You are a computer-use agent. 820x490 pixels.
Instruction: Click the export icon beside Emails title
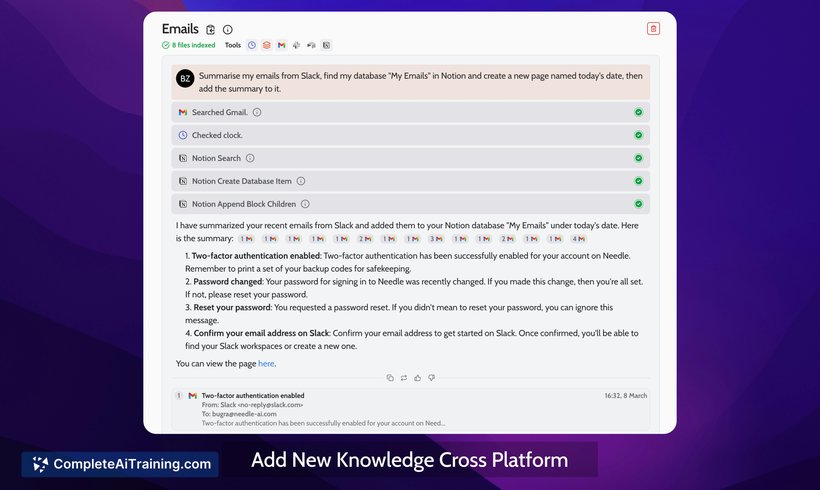click(210, 30)
